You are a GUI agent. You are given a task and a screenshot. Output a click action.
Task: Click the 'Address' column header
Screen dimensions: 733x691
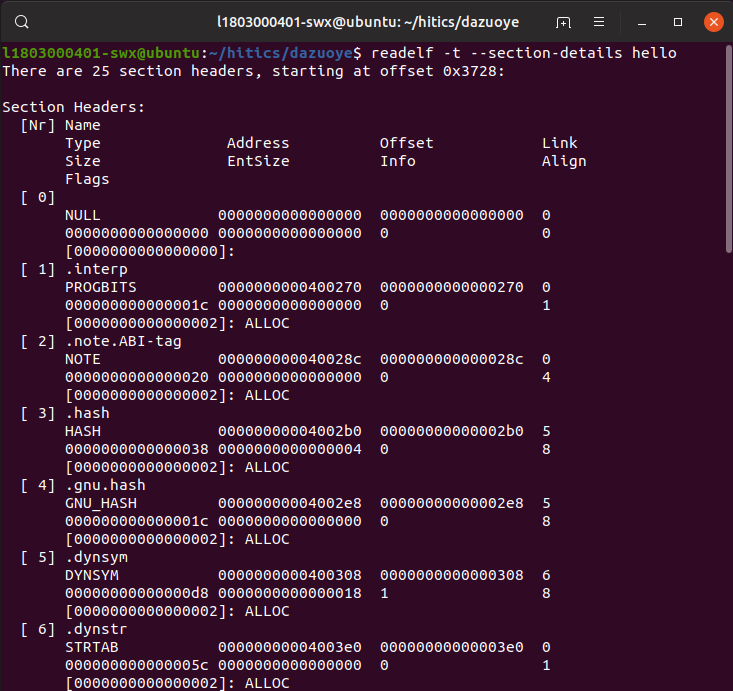[258, 143]
